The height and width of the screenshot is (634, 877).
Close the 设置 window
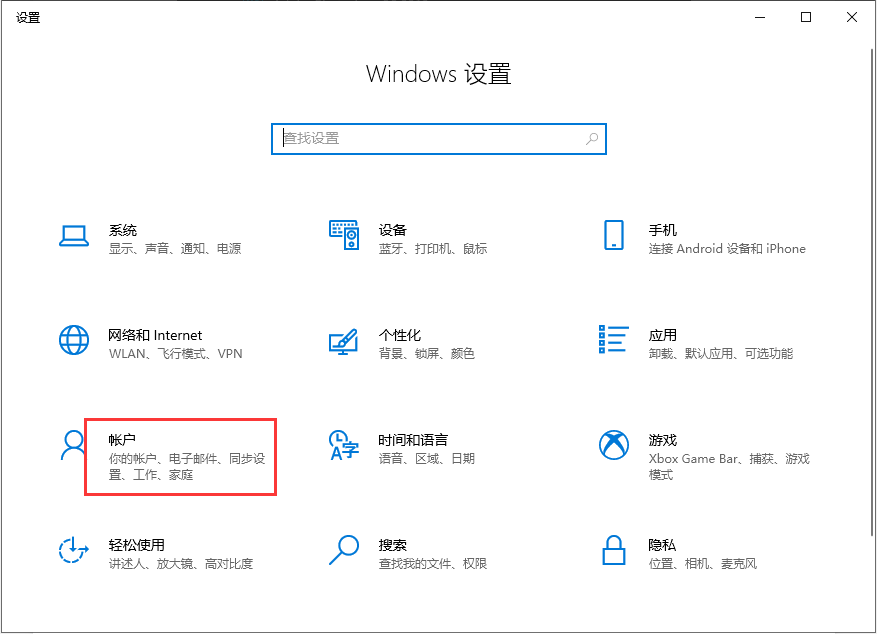pos(852,17)
